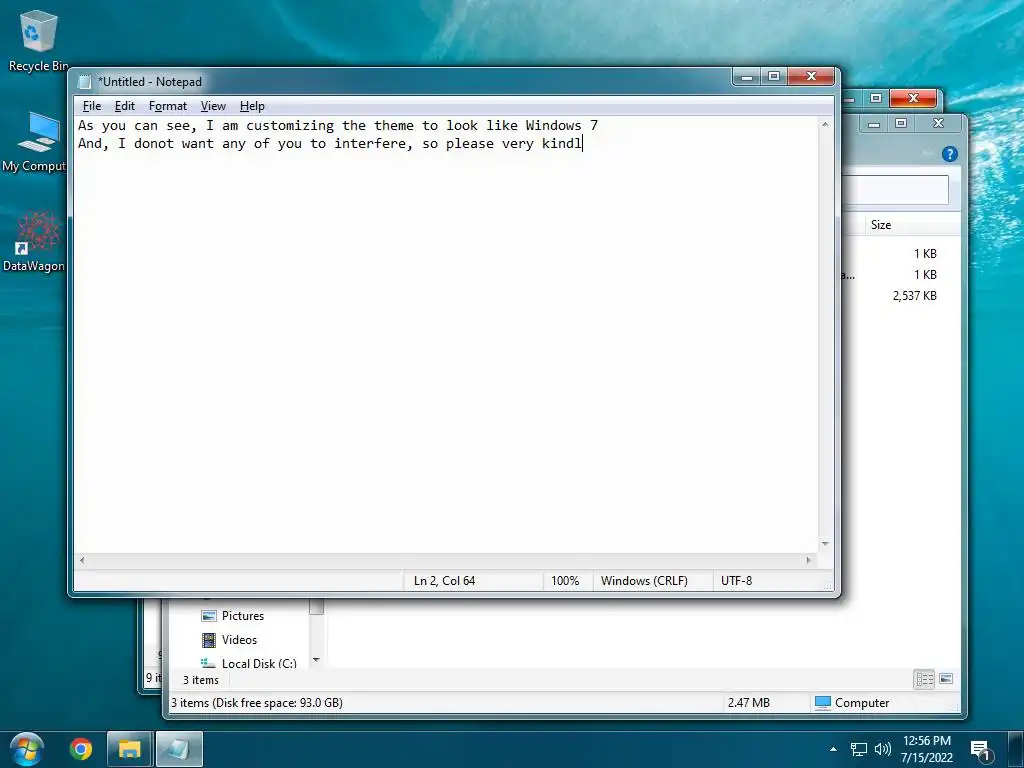Maximize the rearmost Explorer window
The height and width of the screenshot is (768, 1024).
876,99
